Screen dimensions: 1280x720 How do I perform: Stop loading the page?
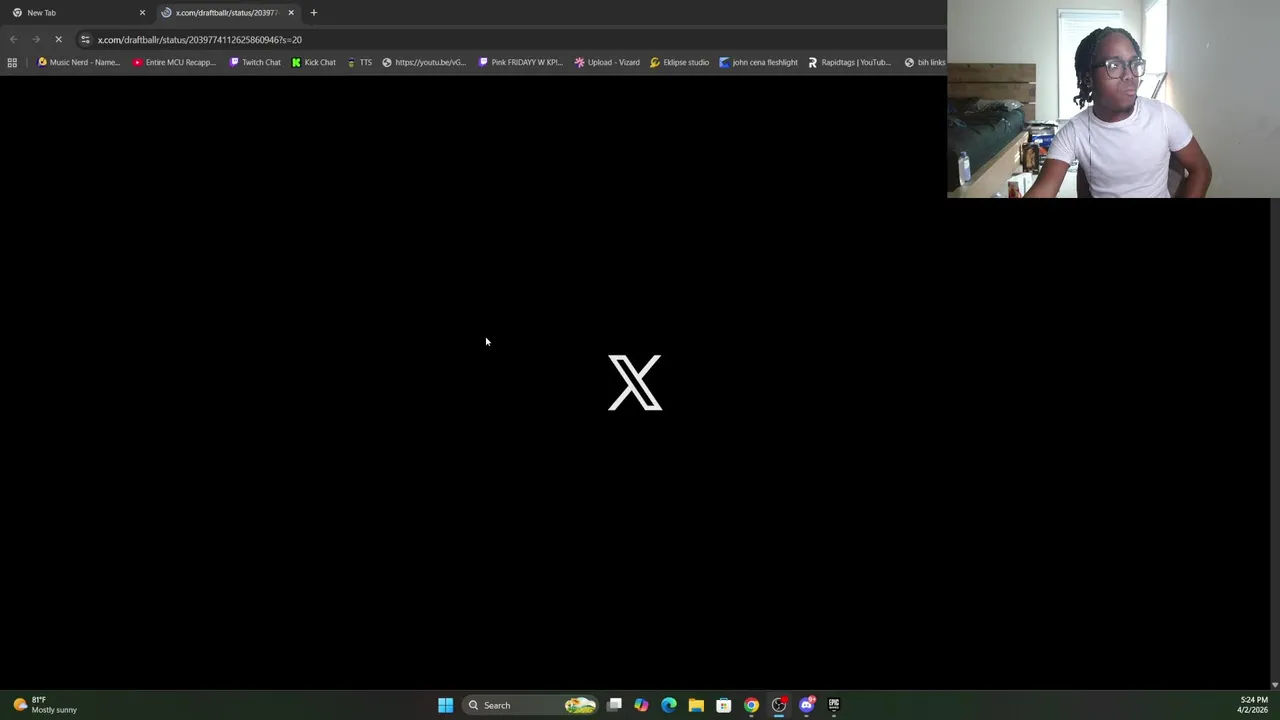coord(58,39)
